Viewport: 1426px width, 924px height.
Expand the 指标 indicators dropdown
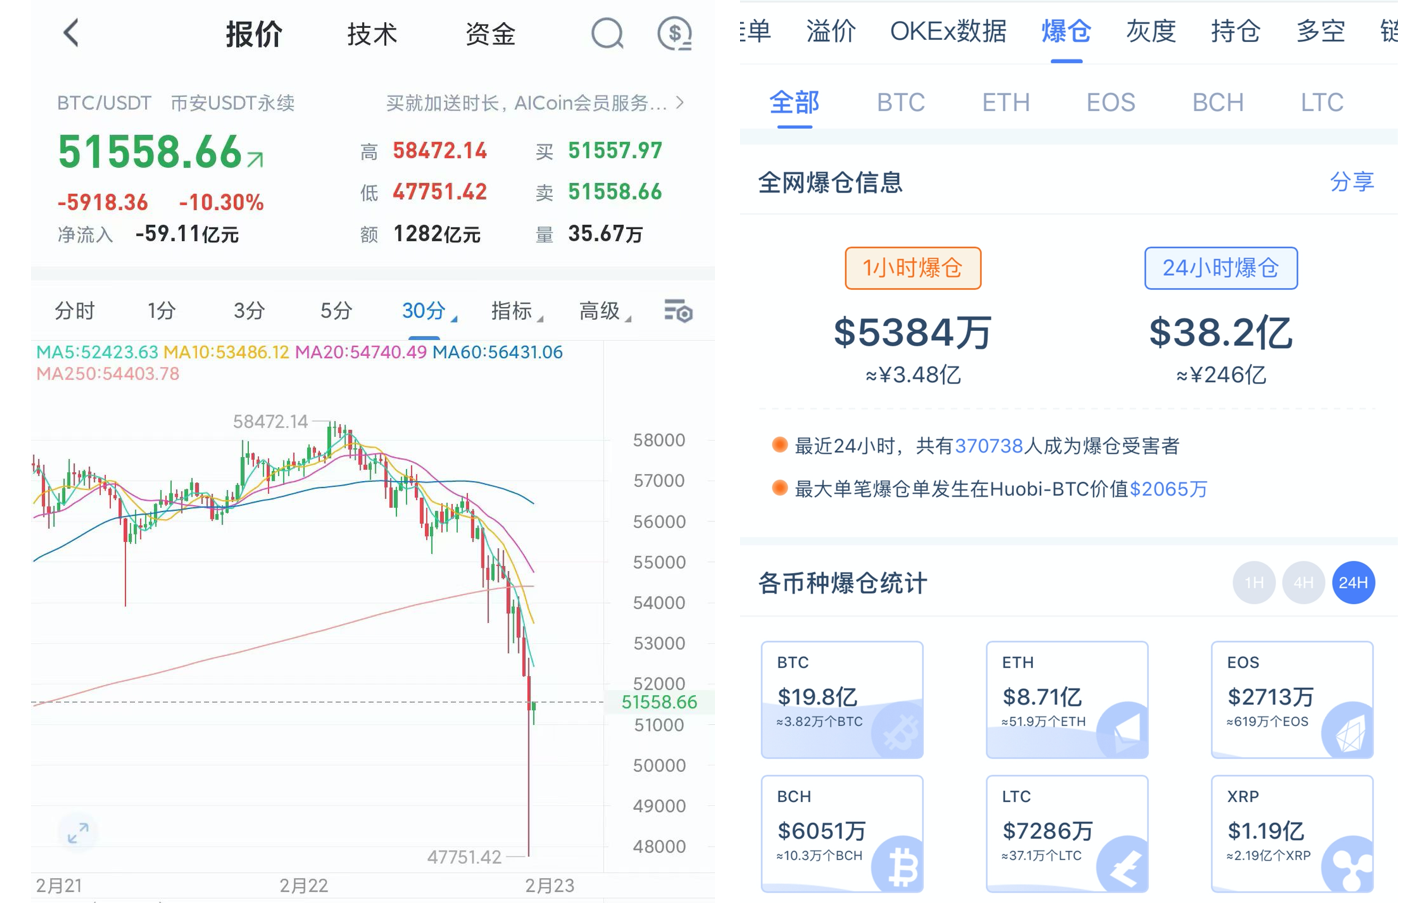point(516,311)
